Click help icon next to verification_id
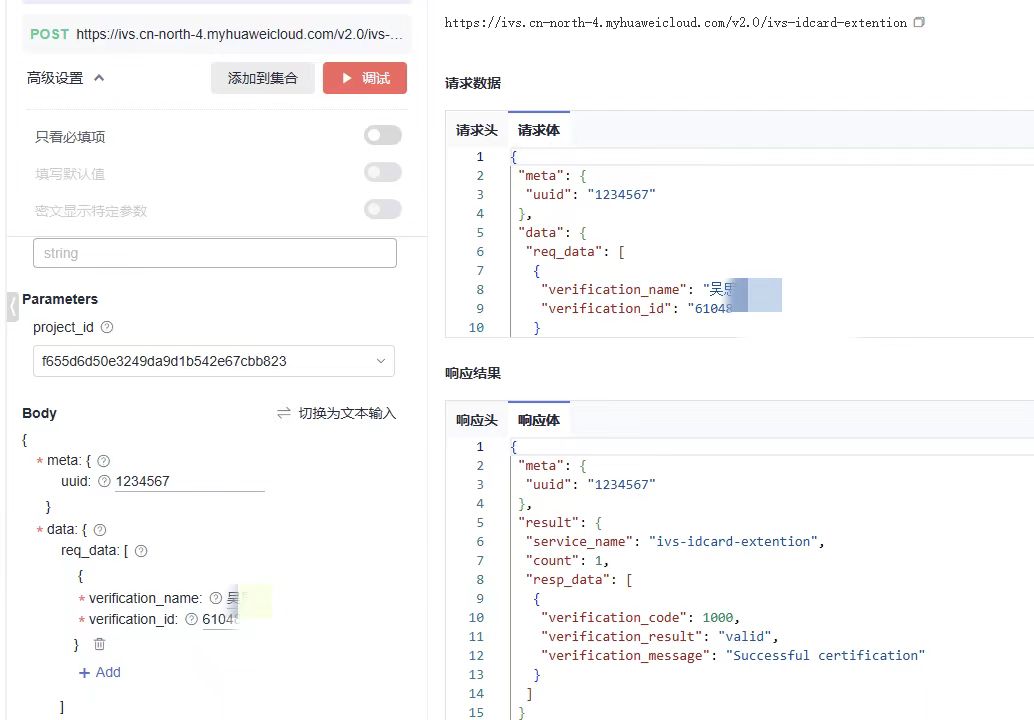The height and width of the screenshot is (720, 1034). (x=191, y=619)
